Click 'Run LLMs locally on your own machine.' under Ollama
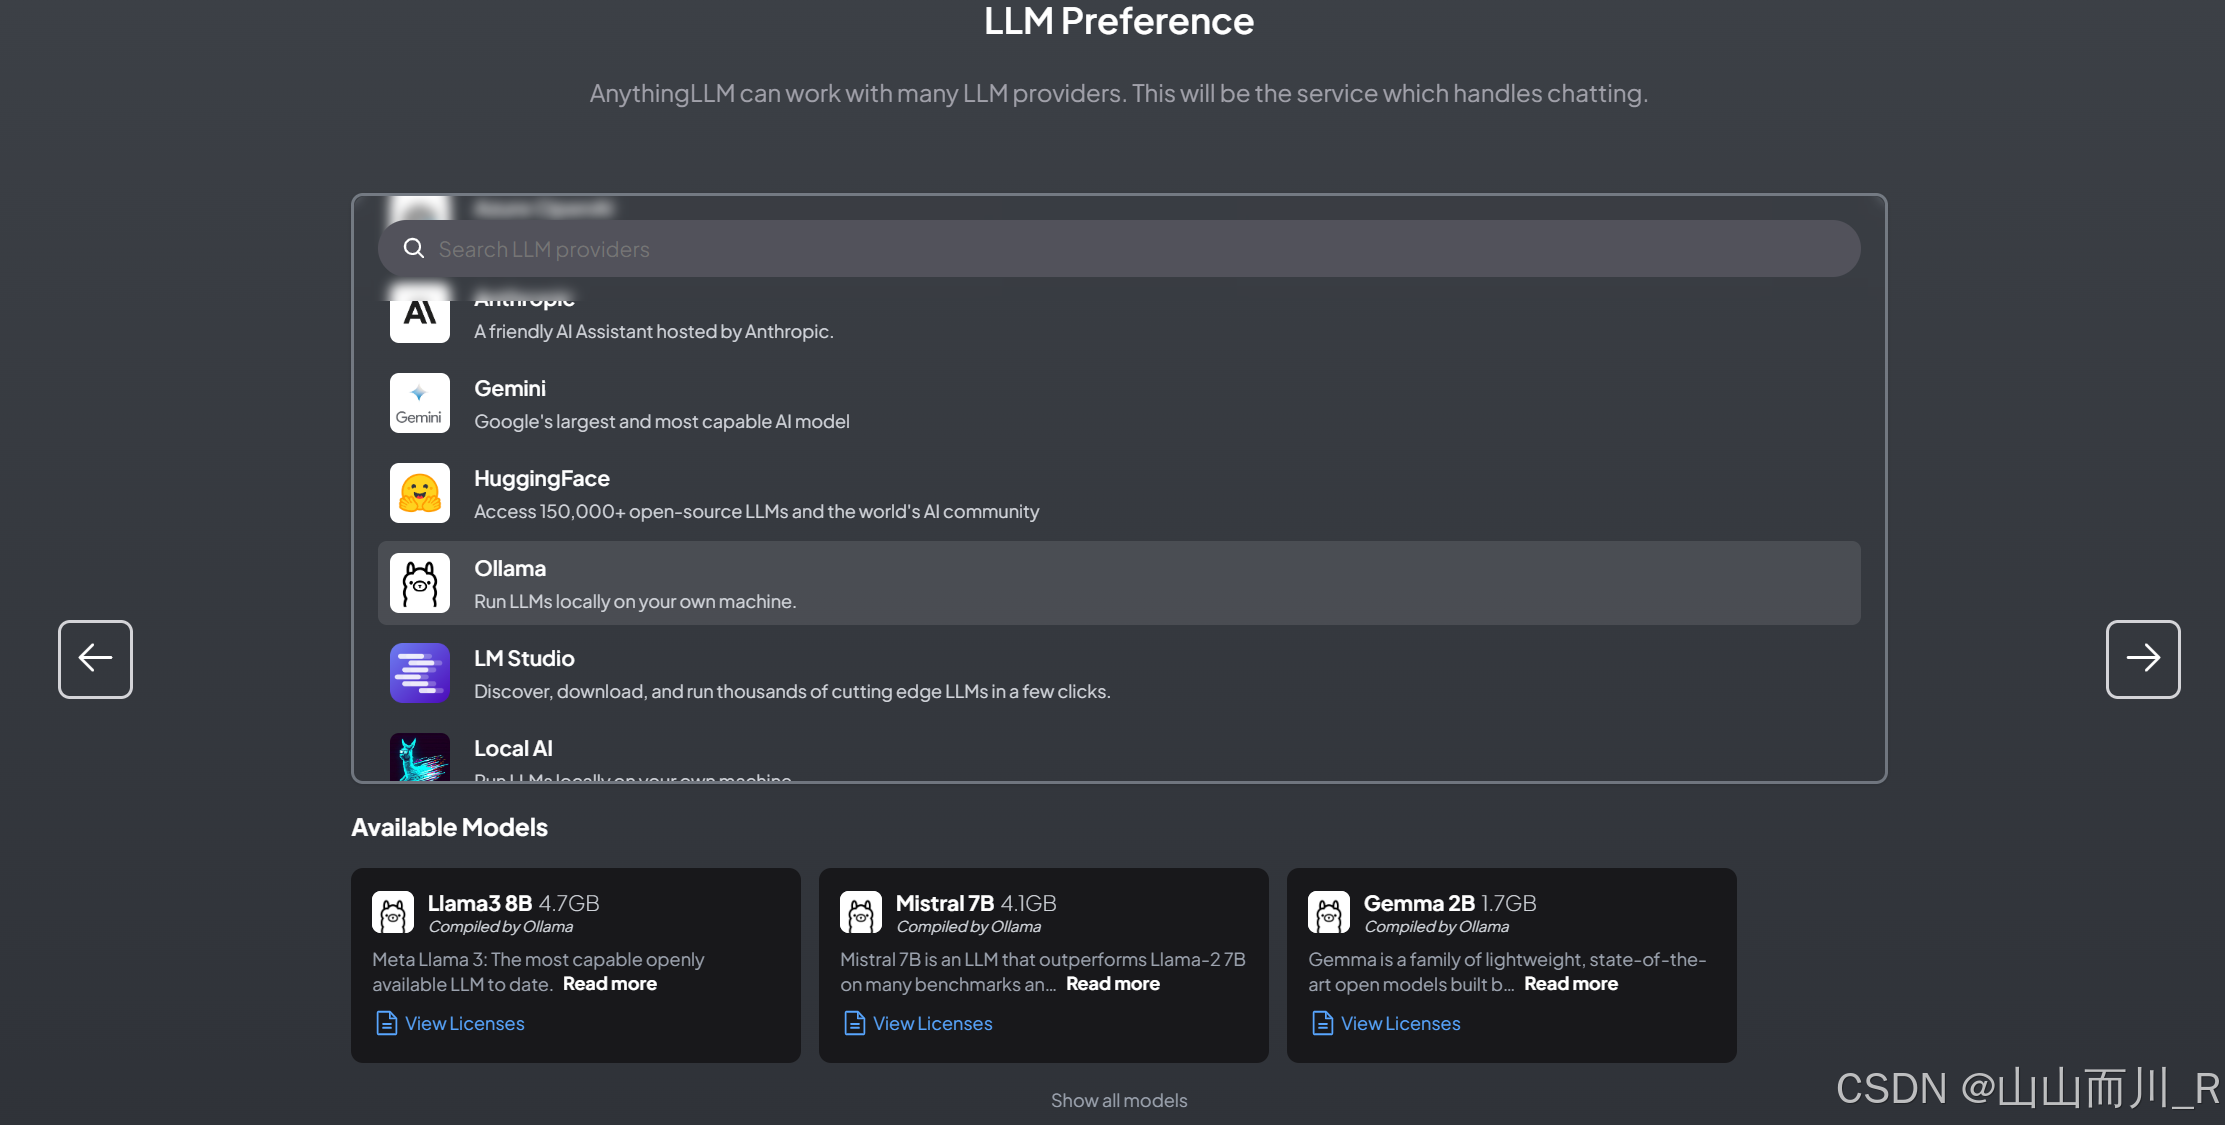The height and width of the screenshot is (1125, 2225). (x=635, y=602)
